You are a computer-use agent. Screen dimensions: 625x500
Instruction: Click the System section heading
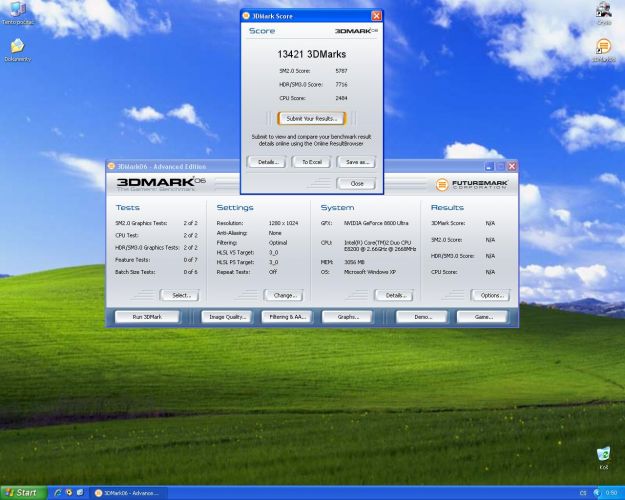(x=337, y=208)
